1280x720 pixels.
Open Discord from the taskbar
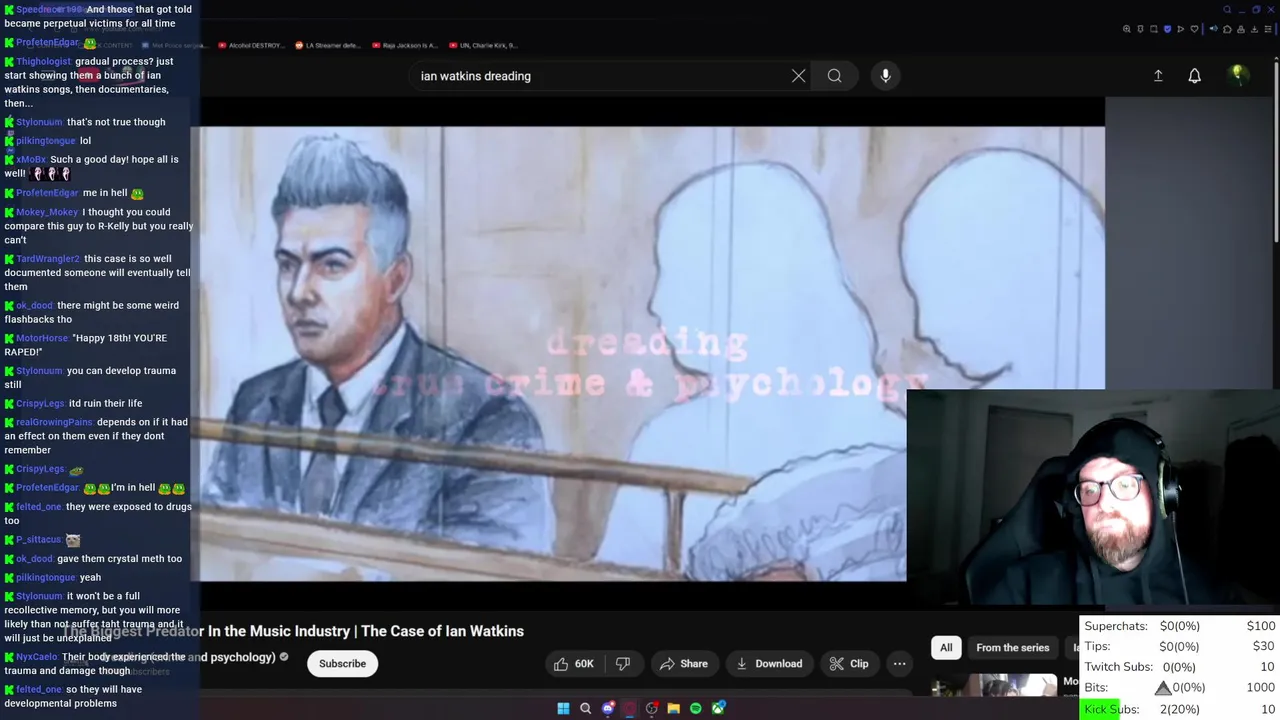608,708
